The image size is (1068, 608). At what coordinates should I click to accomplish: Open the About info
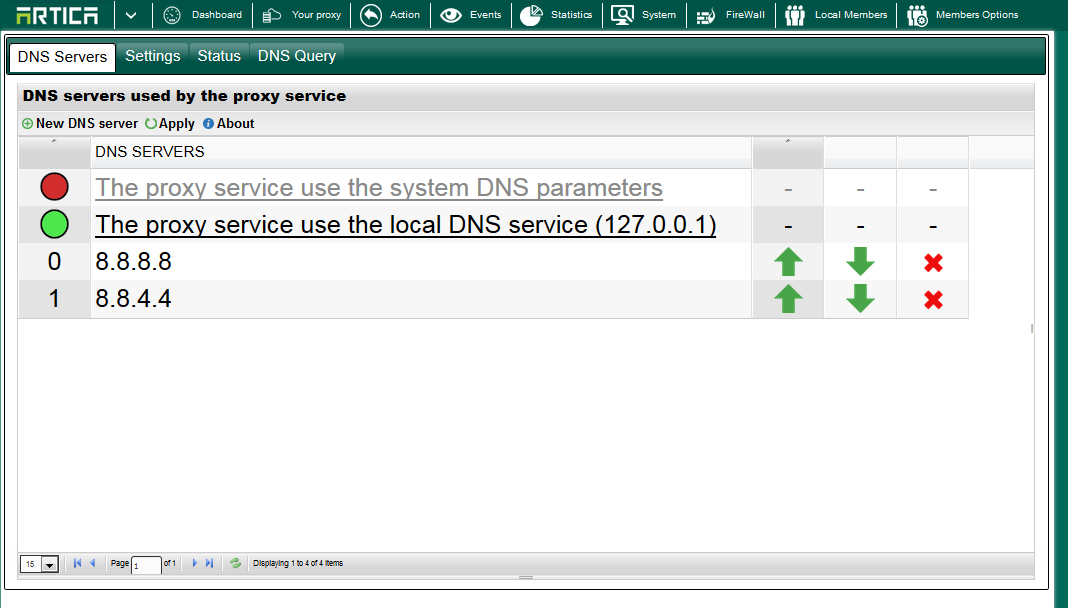pos(229,123)
